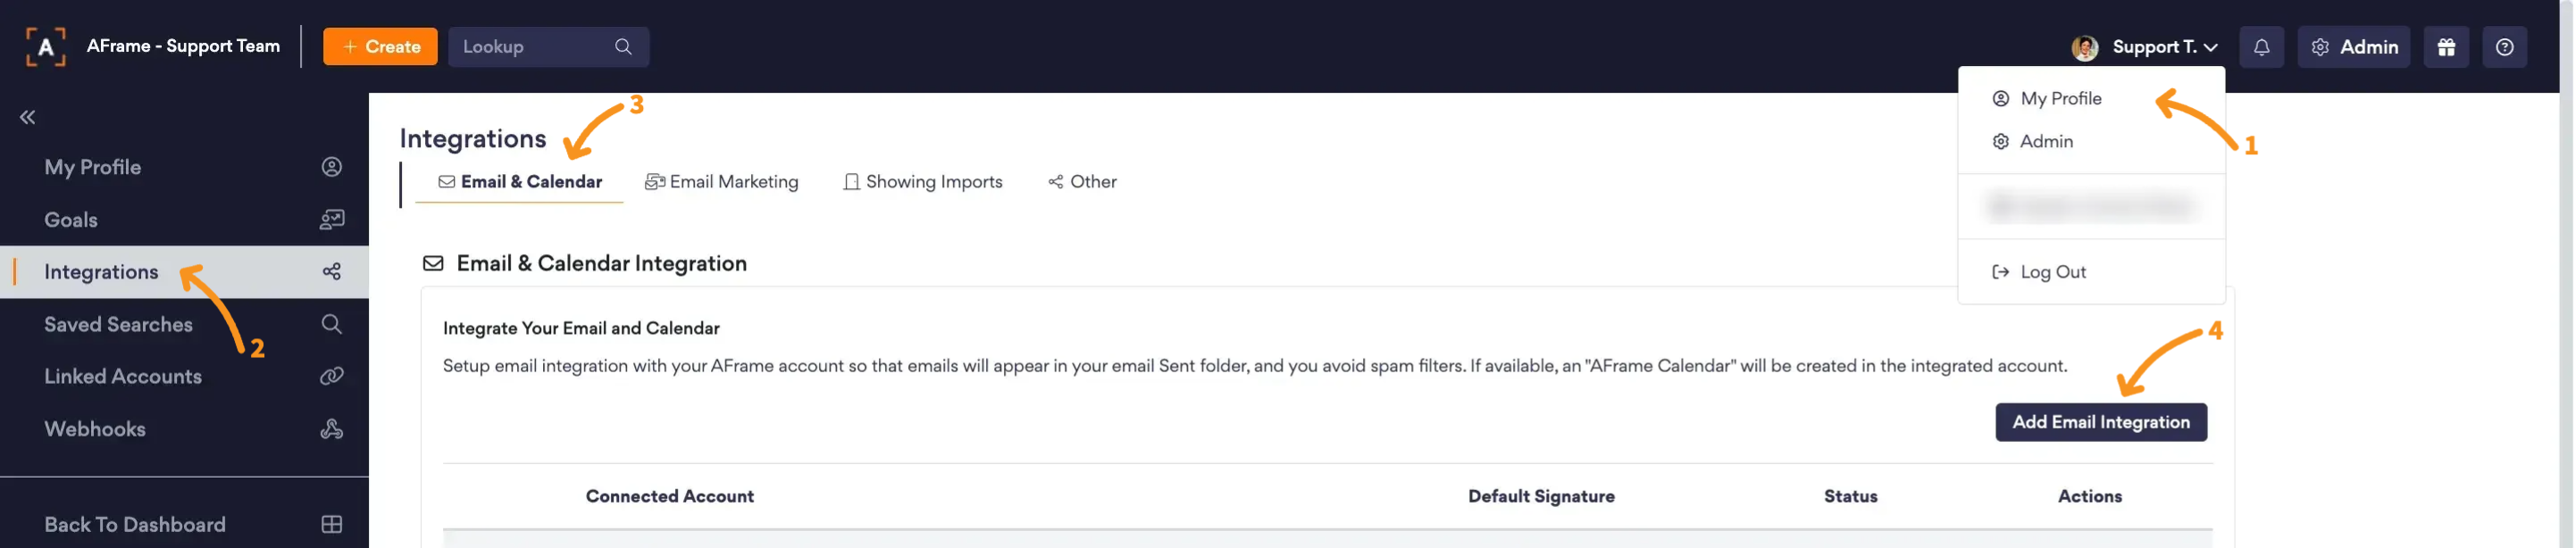Click the My Profile person icon in sidebar

click(x=332, y=167)
